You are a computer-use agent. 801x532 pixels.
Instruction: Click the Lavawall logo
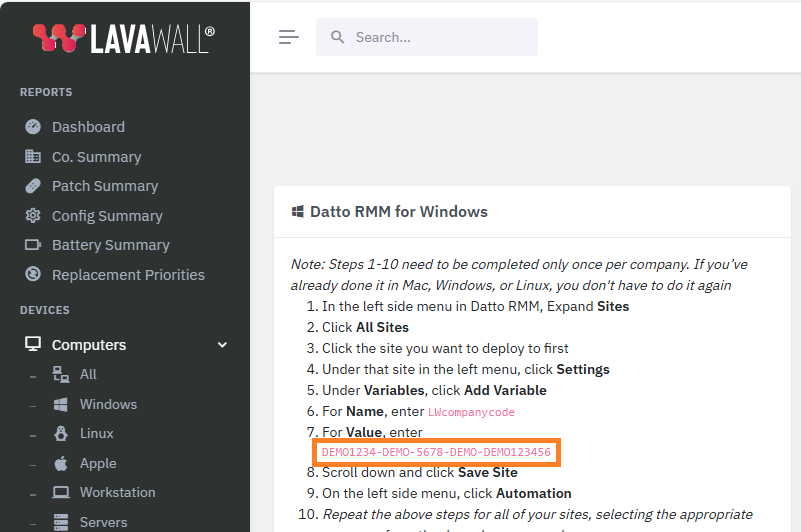click(124, 38)
